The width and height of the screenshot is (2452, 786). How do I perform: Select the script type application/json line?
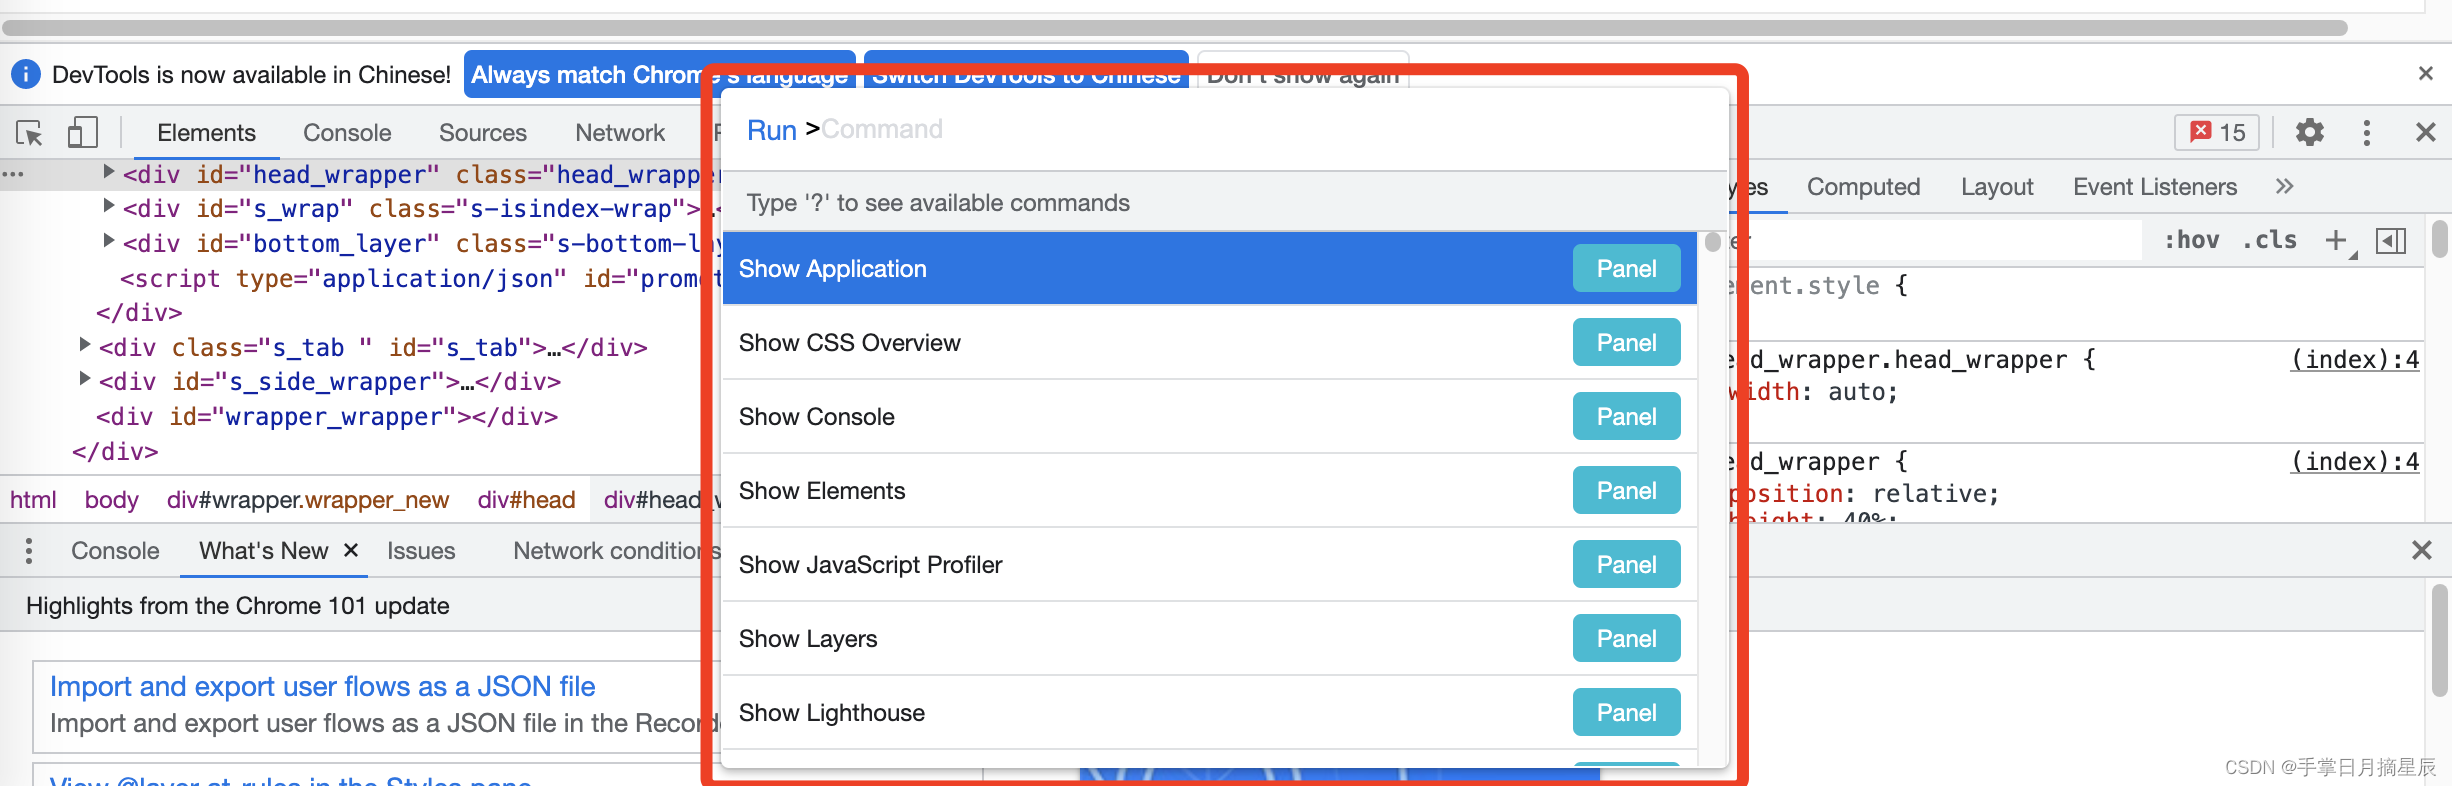coord(420,278)
